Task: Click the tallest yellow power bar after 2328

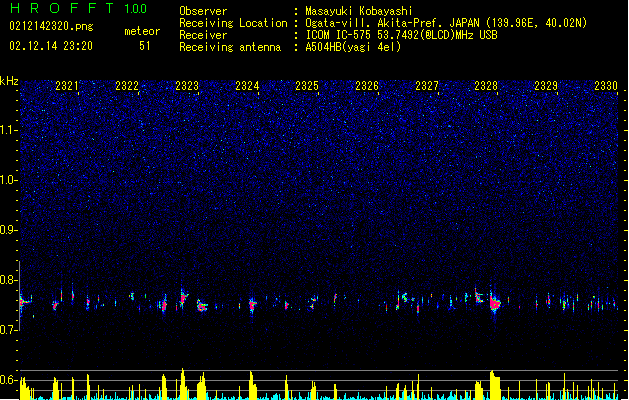Action: [x=495, y=385]
